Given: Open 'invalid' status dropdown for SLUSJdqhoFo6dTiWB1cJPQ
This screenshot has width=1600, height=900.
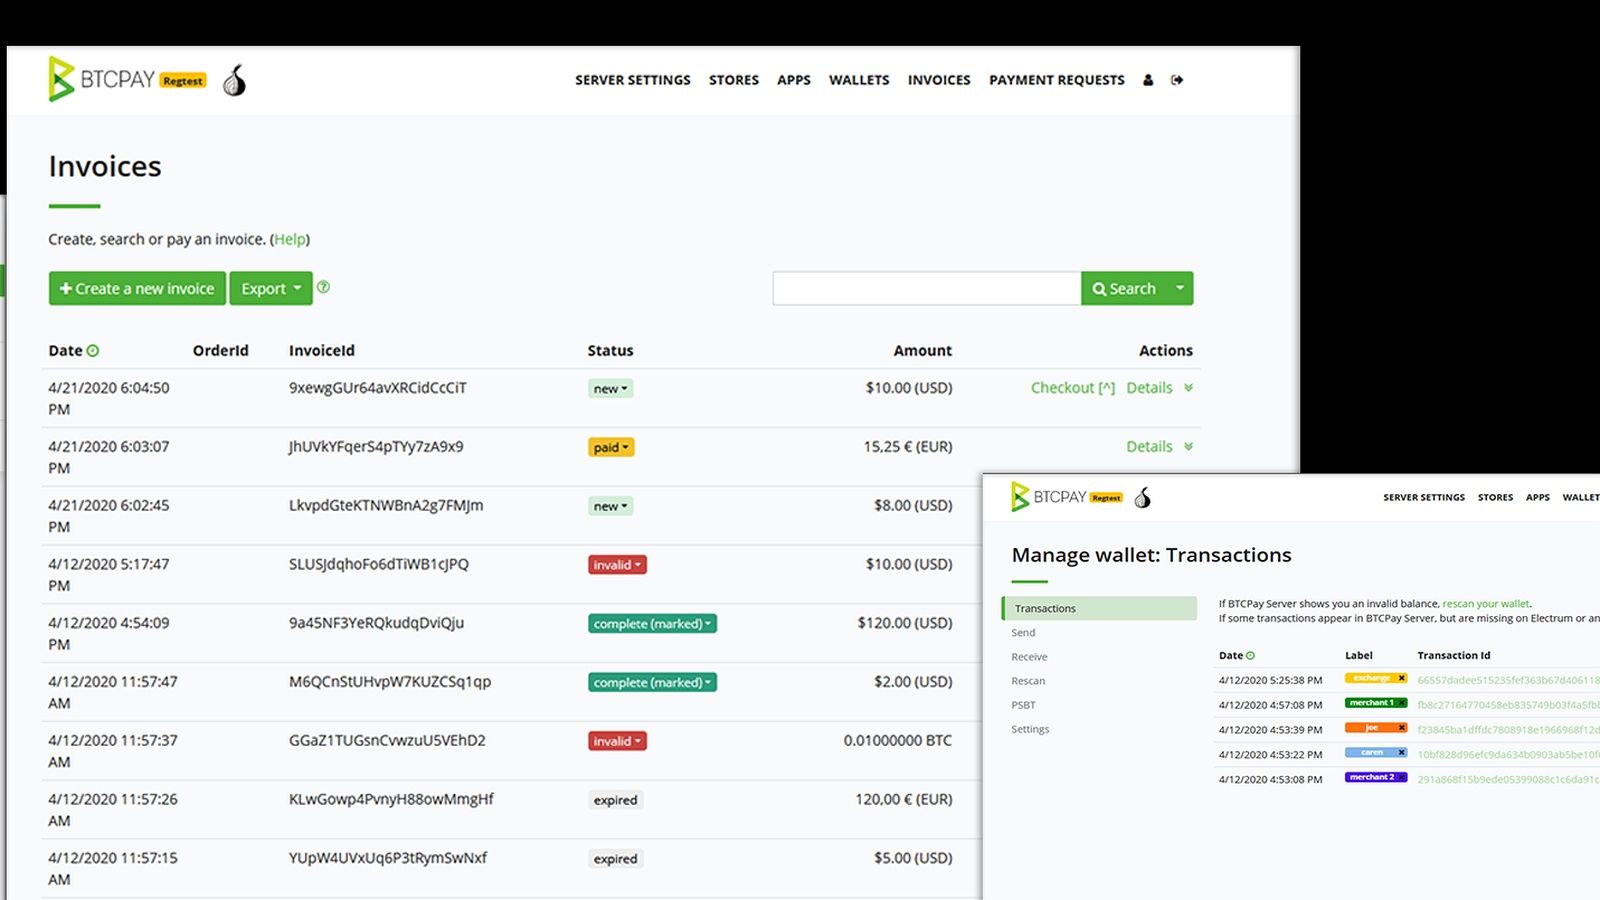Looking at the screenshot, I should [617, 565].
